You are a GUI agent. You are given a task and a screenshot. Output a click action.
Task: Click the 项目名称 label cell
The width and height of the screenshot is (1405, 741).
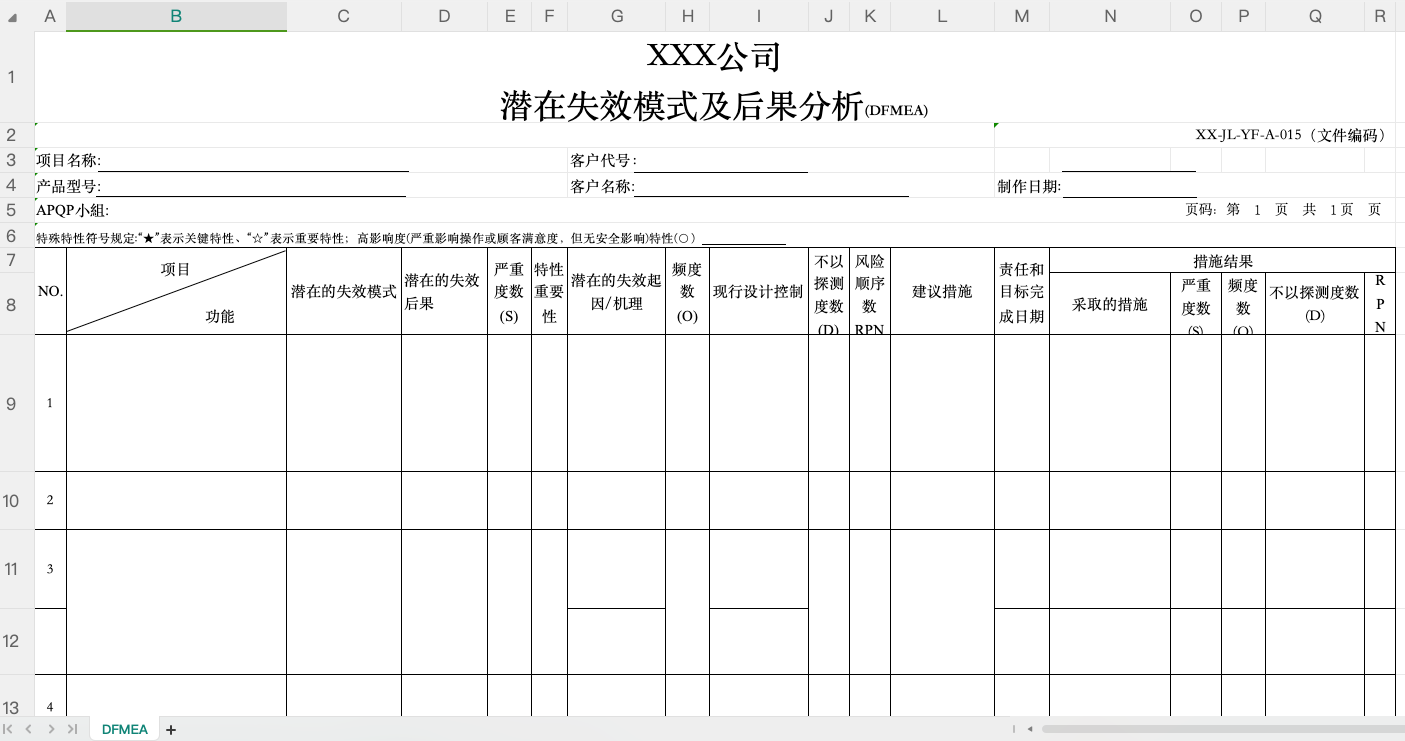60,160
